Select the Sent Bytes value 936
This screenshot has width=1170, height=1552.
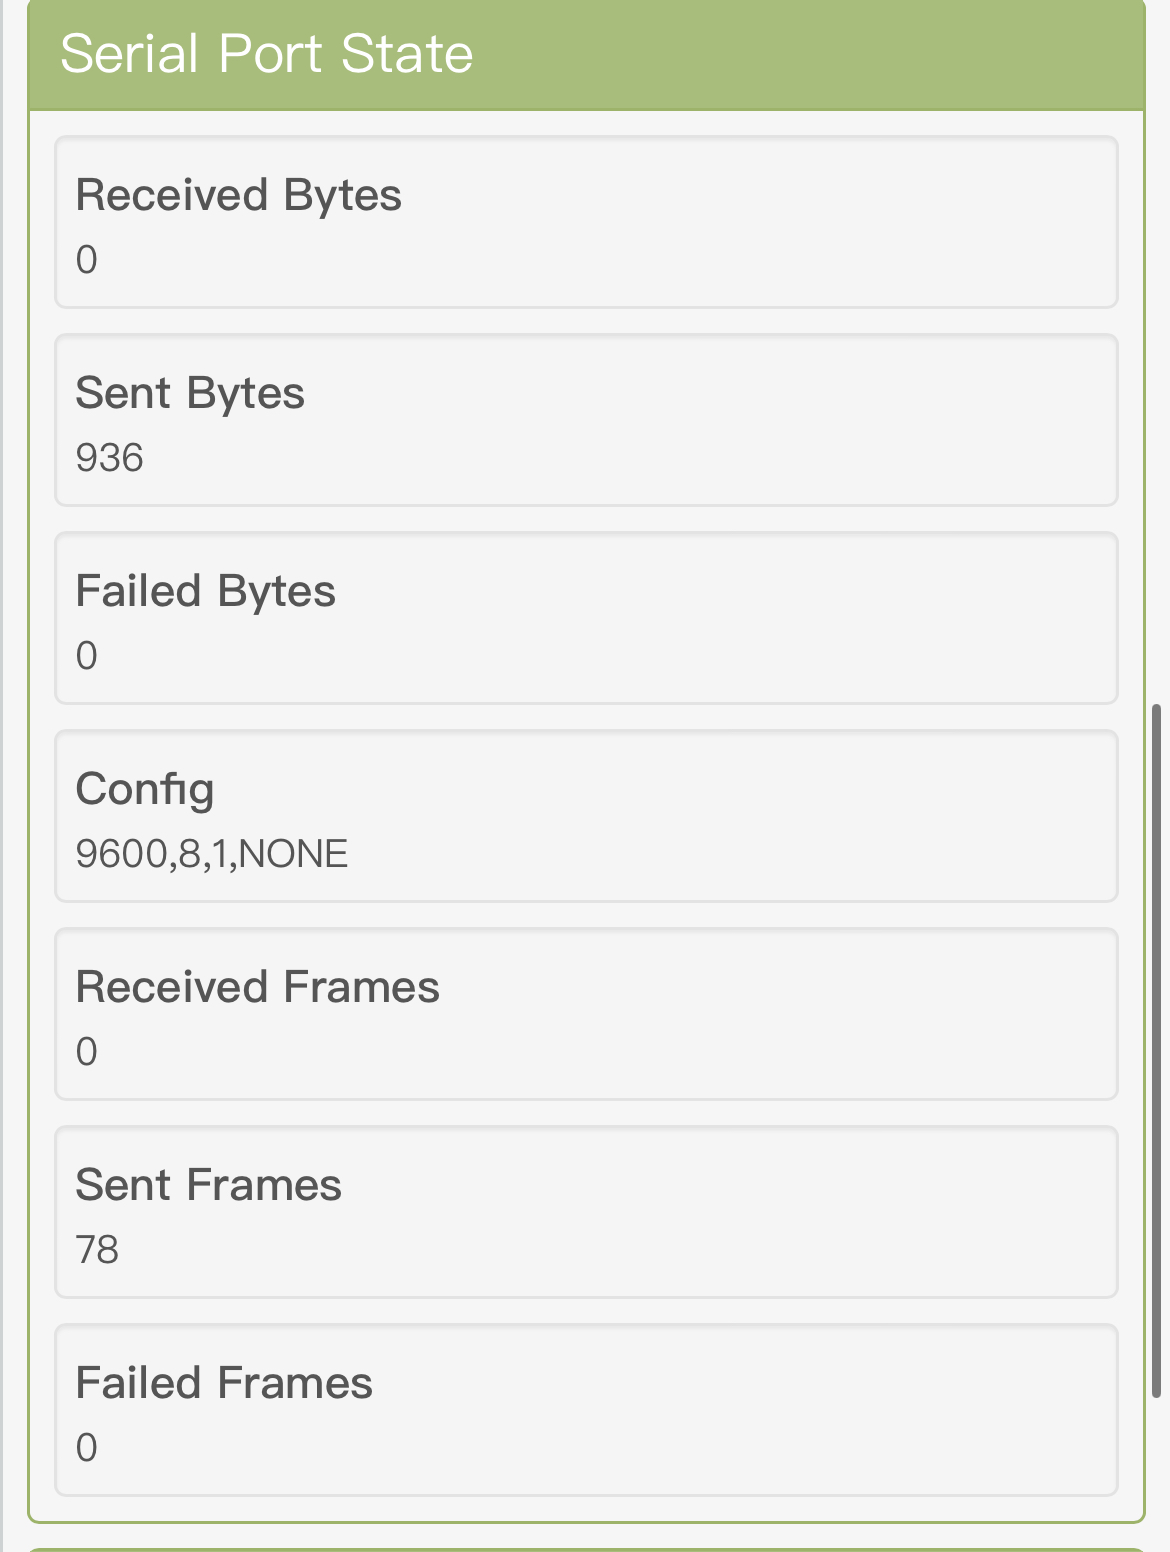[110, 458]
